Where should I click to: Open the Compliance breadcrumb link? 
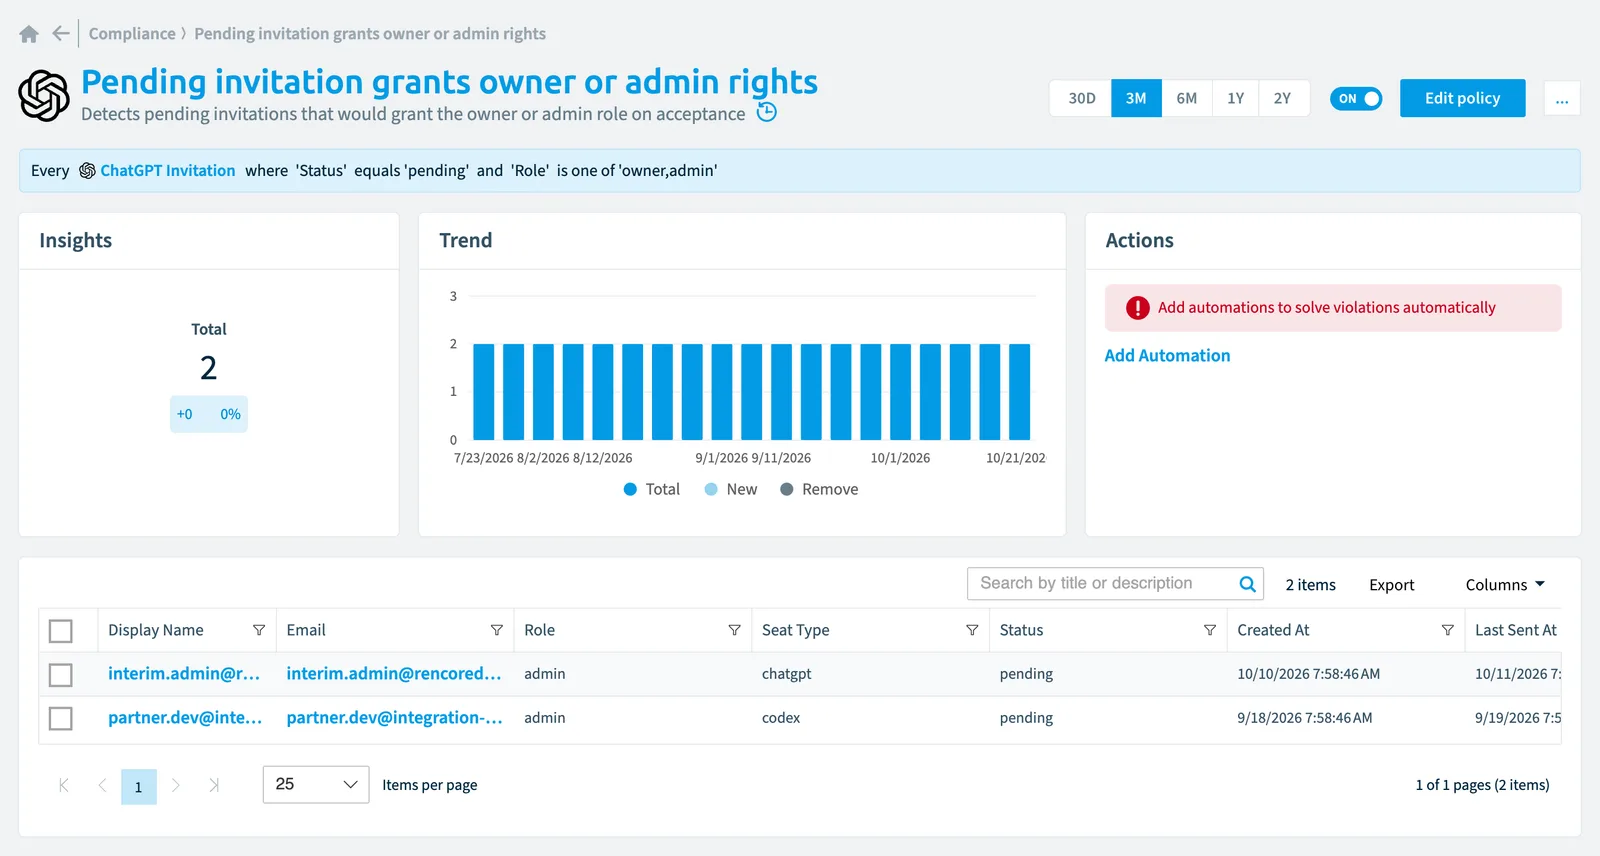[x=132, y=34]
